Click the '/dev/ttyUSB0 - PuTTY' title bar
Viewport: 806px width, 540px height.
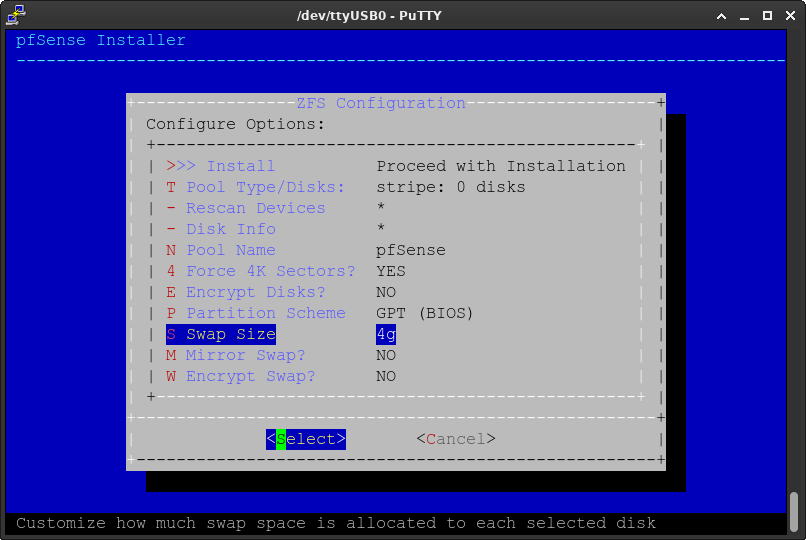click(369, 16)
